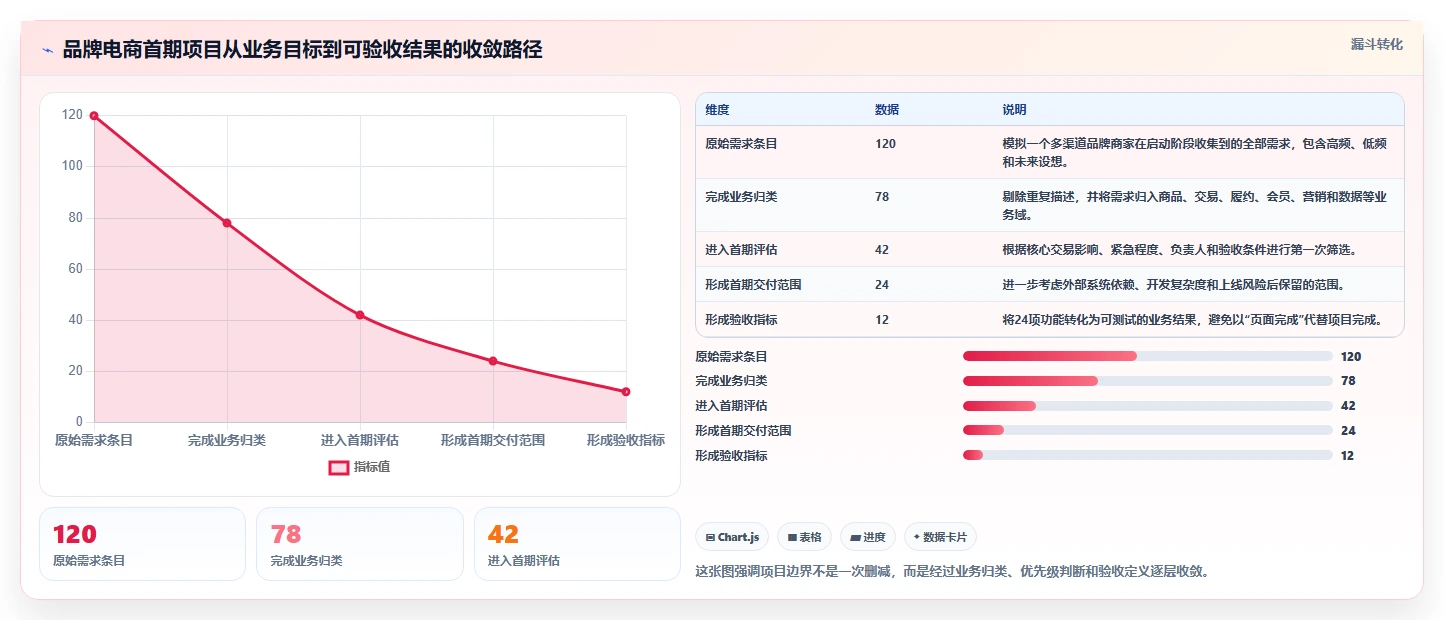Click the 形成验收指标 progress bar
The image size is (1444, 620).
click(1147, 456)
